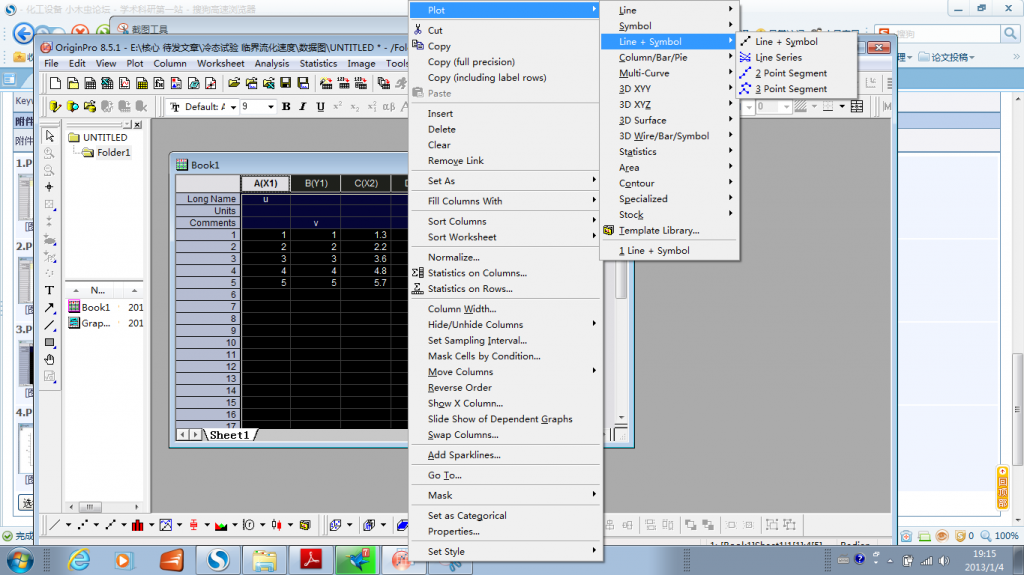Open the font size dropdown

270,107
